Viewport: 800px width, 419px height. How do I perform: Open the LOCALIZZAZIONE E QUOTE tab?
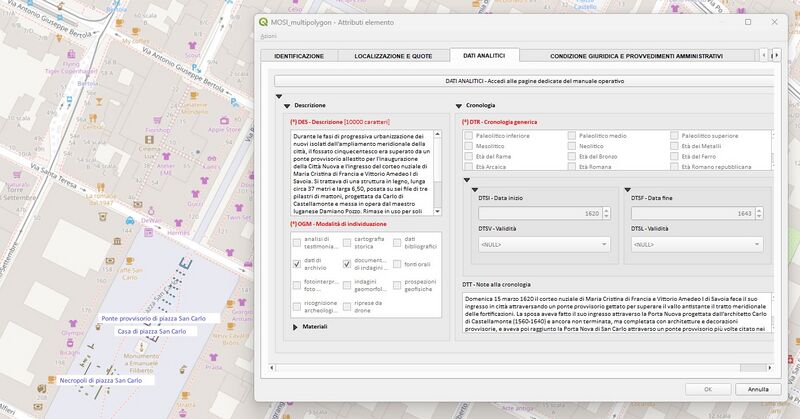393,56
